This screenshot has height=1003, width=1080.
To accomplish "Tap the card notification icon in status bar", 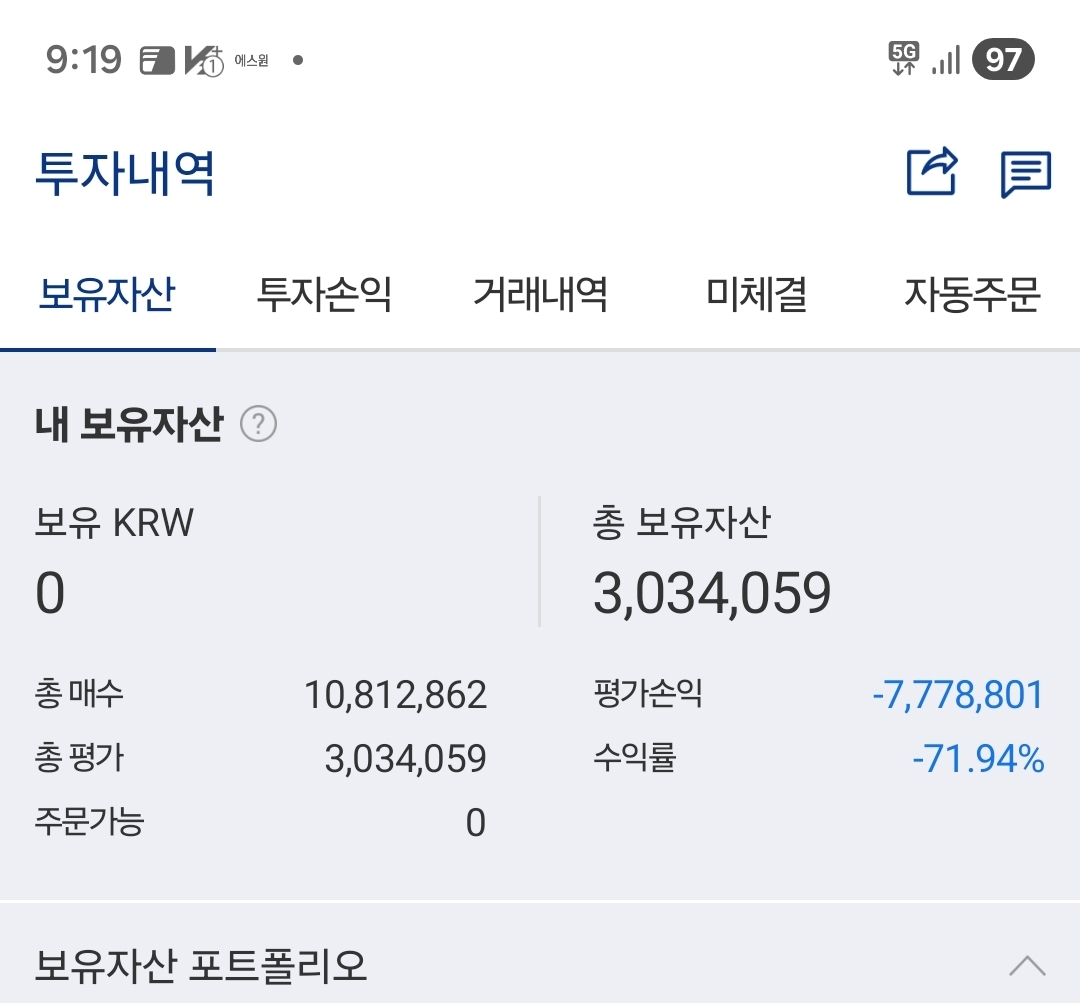I will click(x=157, y=60).
